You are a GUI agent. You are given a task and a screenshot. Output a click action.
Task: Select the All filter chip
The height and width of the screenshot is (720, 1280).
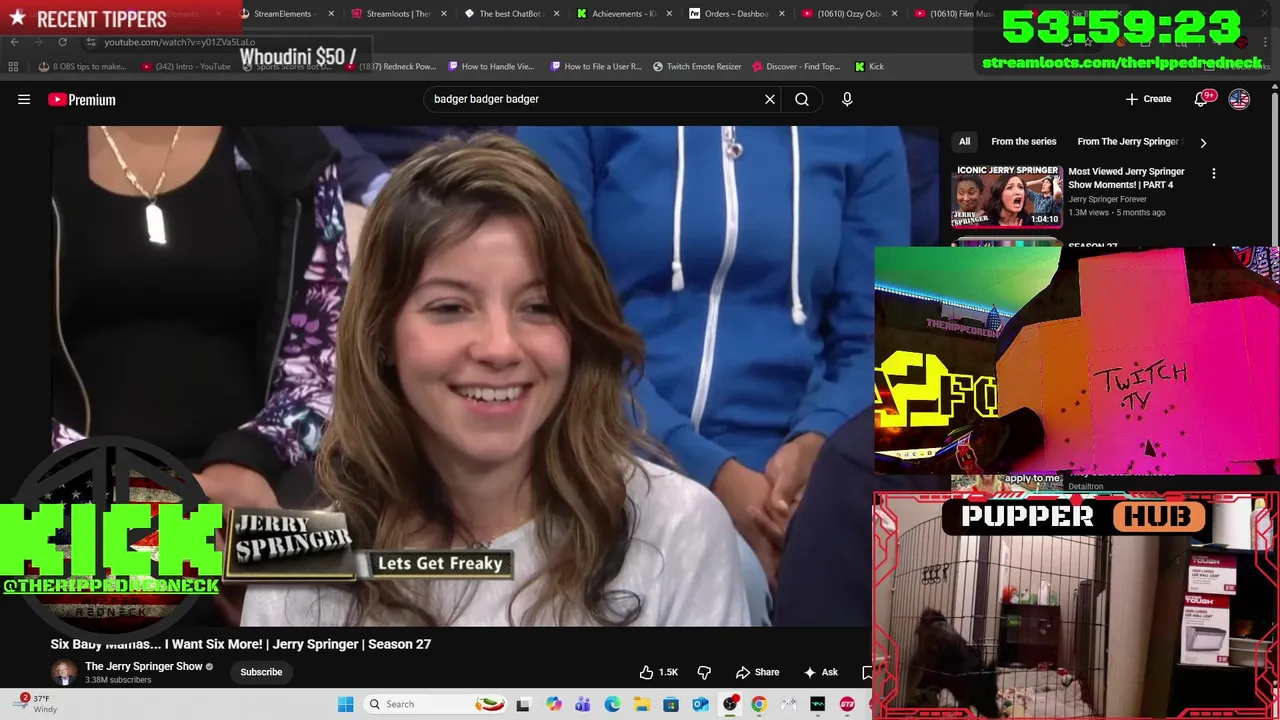[x=964, y=141]
